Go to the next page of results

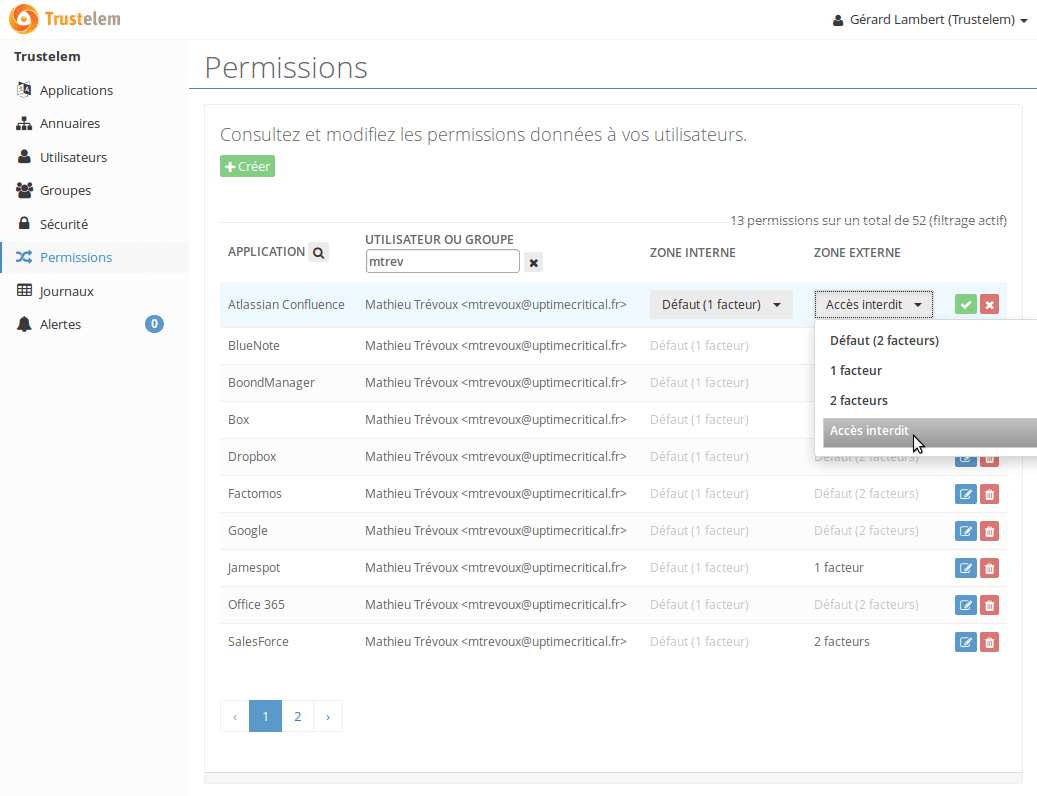328,717
